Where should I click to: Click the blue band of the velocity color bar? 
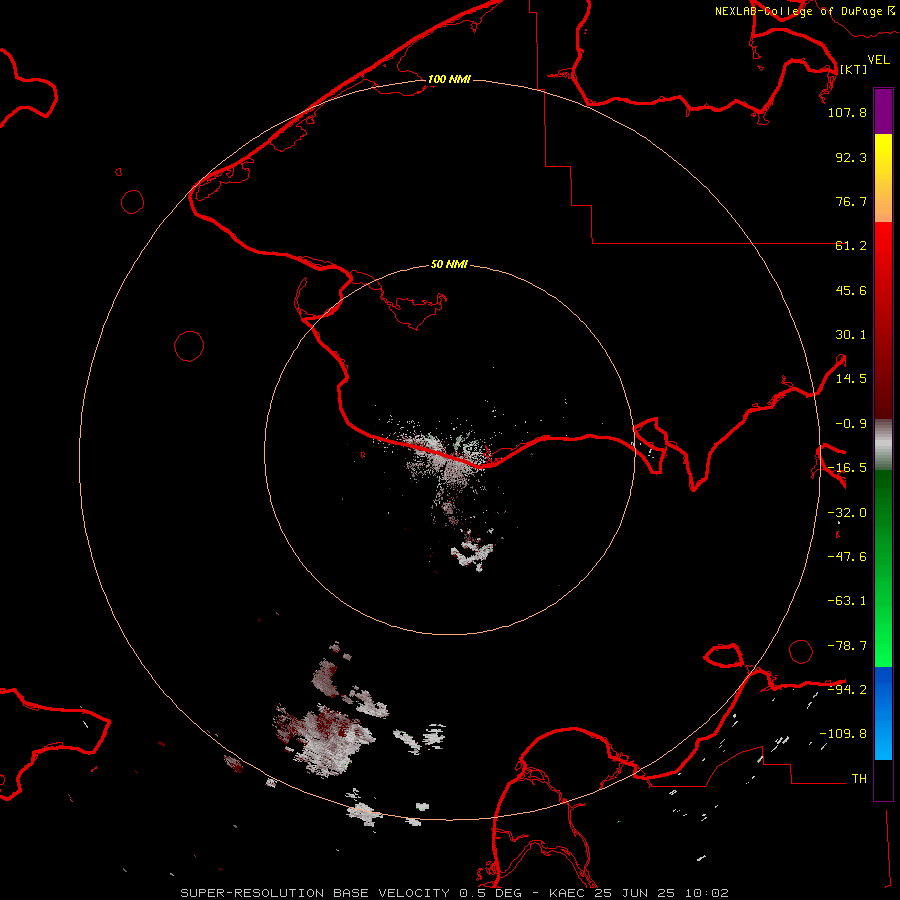coord(883,713)
